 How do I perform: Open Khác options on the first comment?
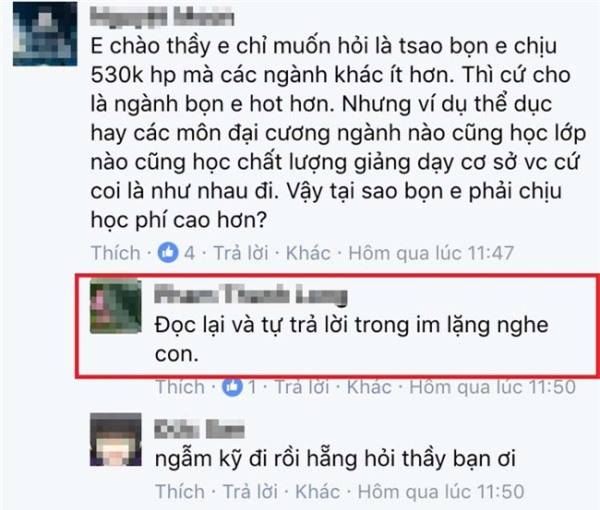(308, 253)
